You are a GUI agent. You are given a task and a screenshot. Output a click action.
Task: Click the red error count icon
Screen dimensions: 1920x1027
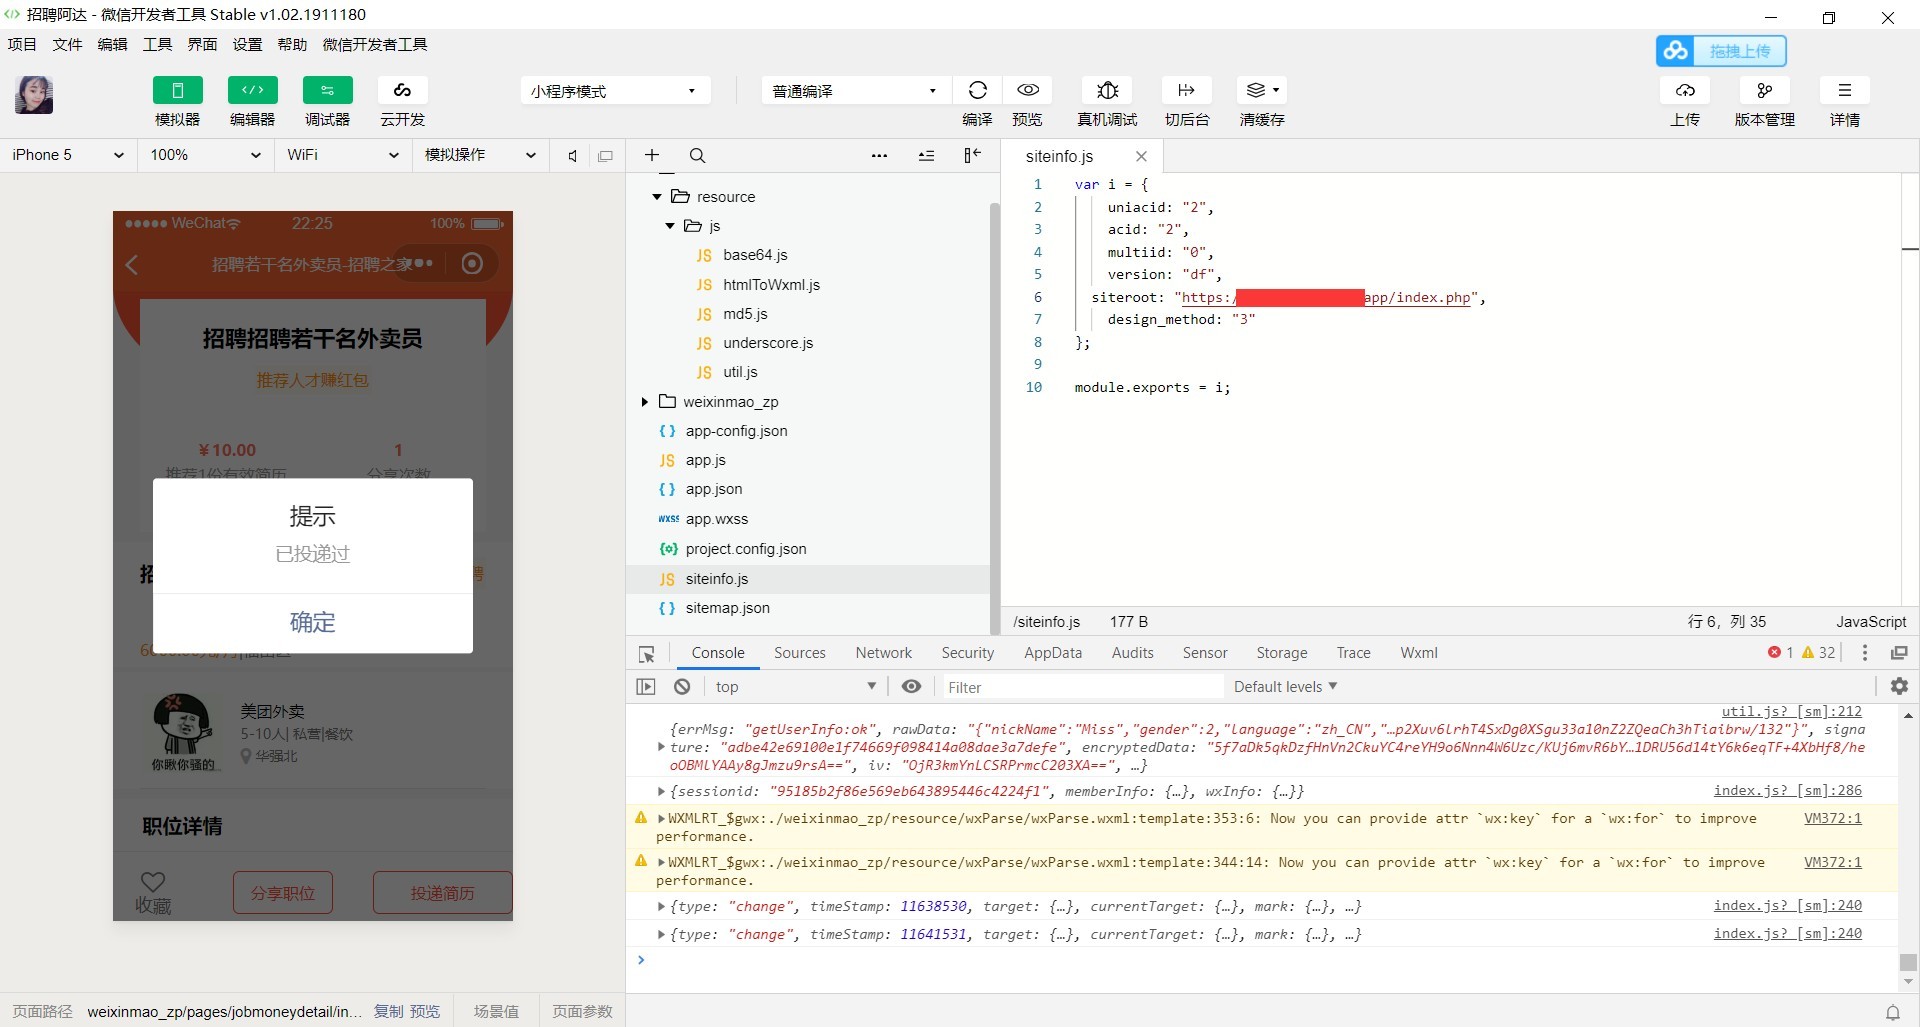(1774, 652)
